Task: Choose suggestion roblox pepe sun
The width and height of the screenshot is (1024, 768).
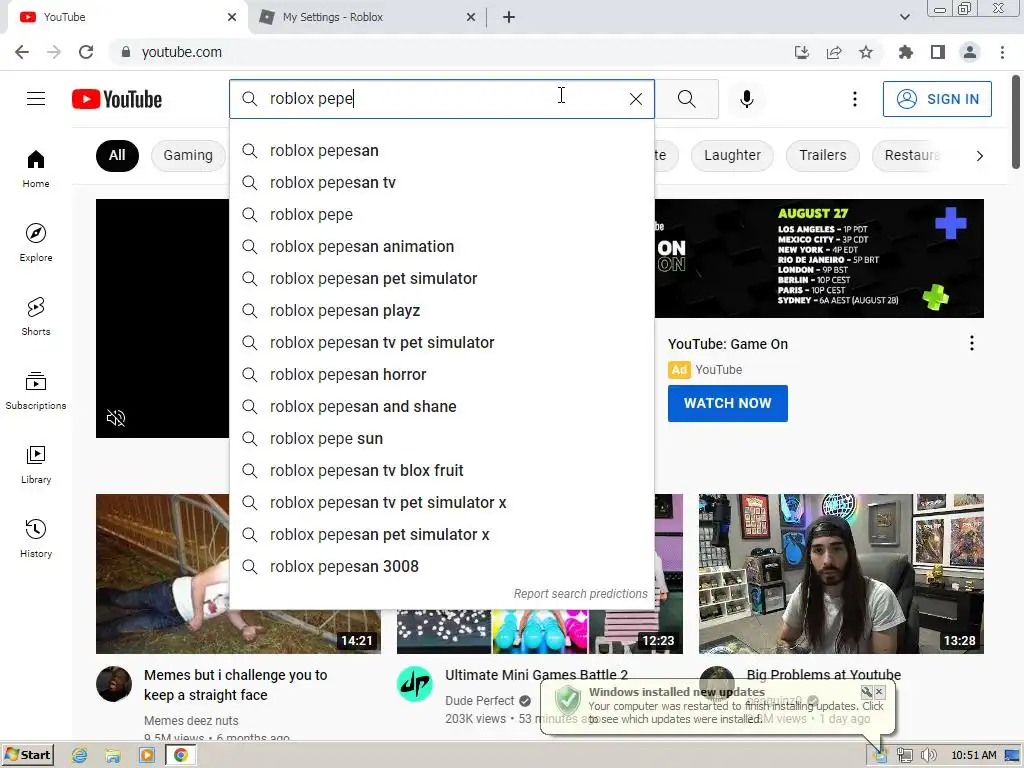Action: click(442, 439)
